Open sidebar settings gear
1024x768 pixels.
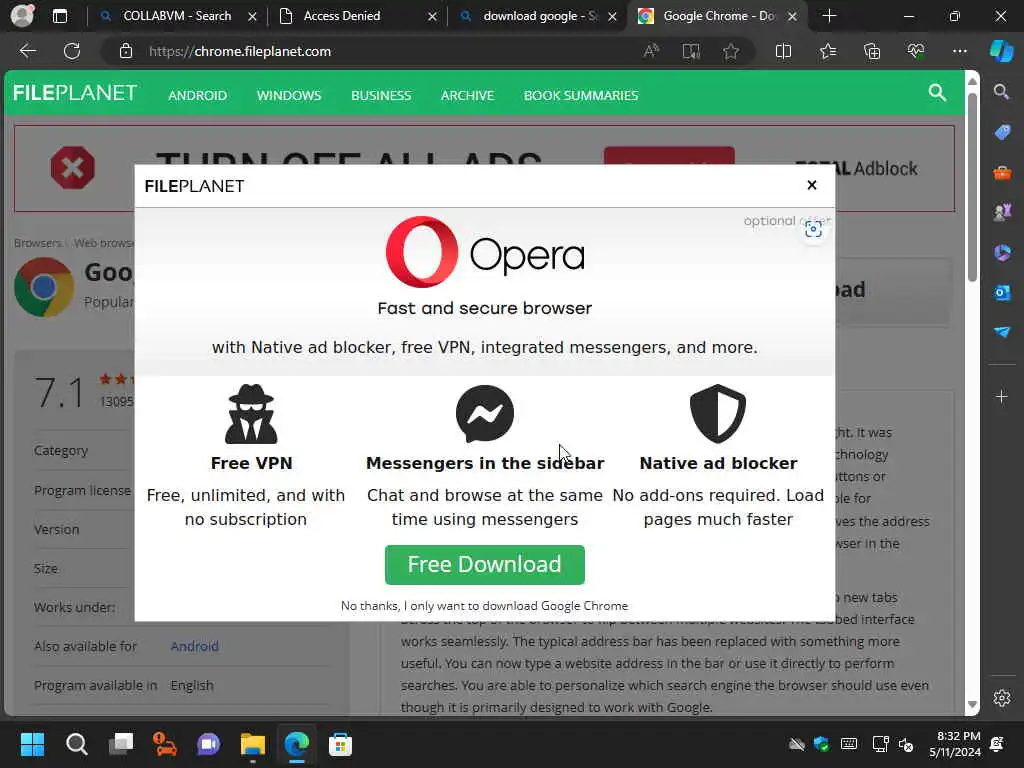coord(1002,698)
